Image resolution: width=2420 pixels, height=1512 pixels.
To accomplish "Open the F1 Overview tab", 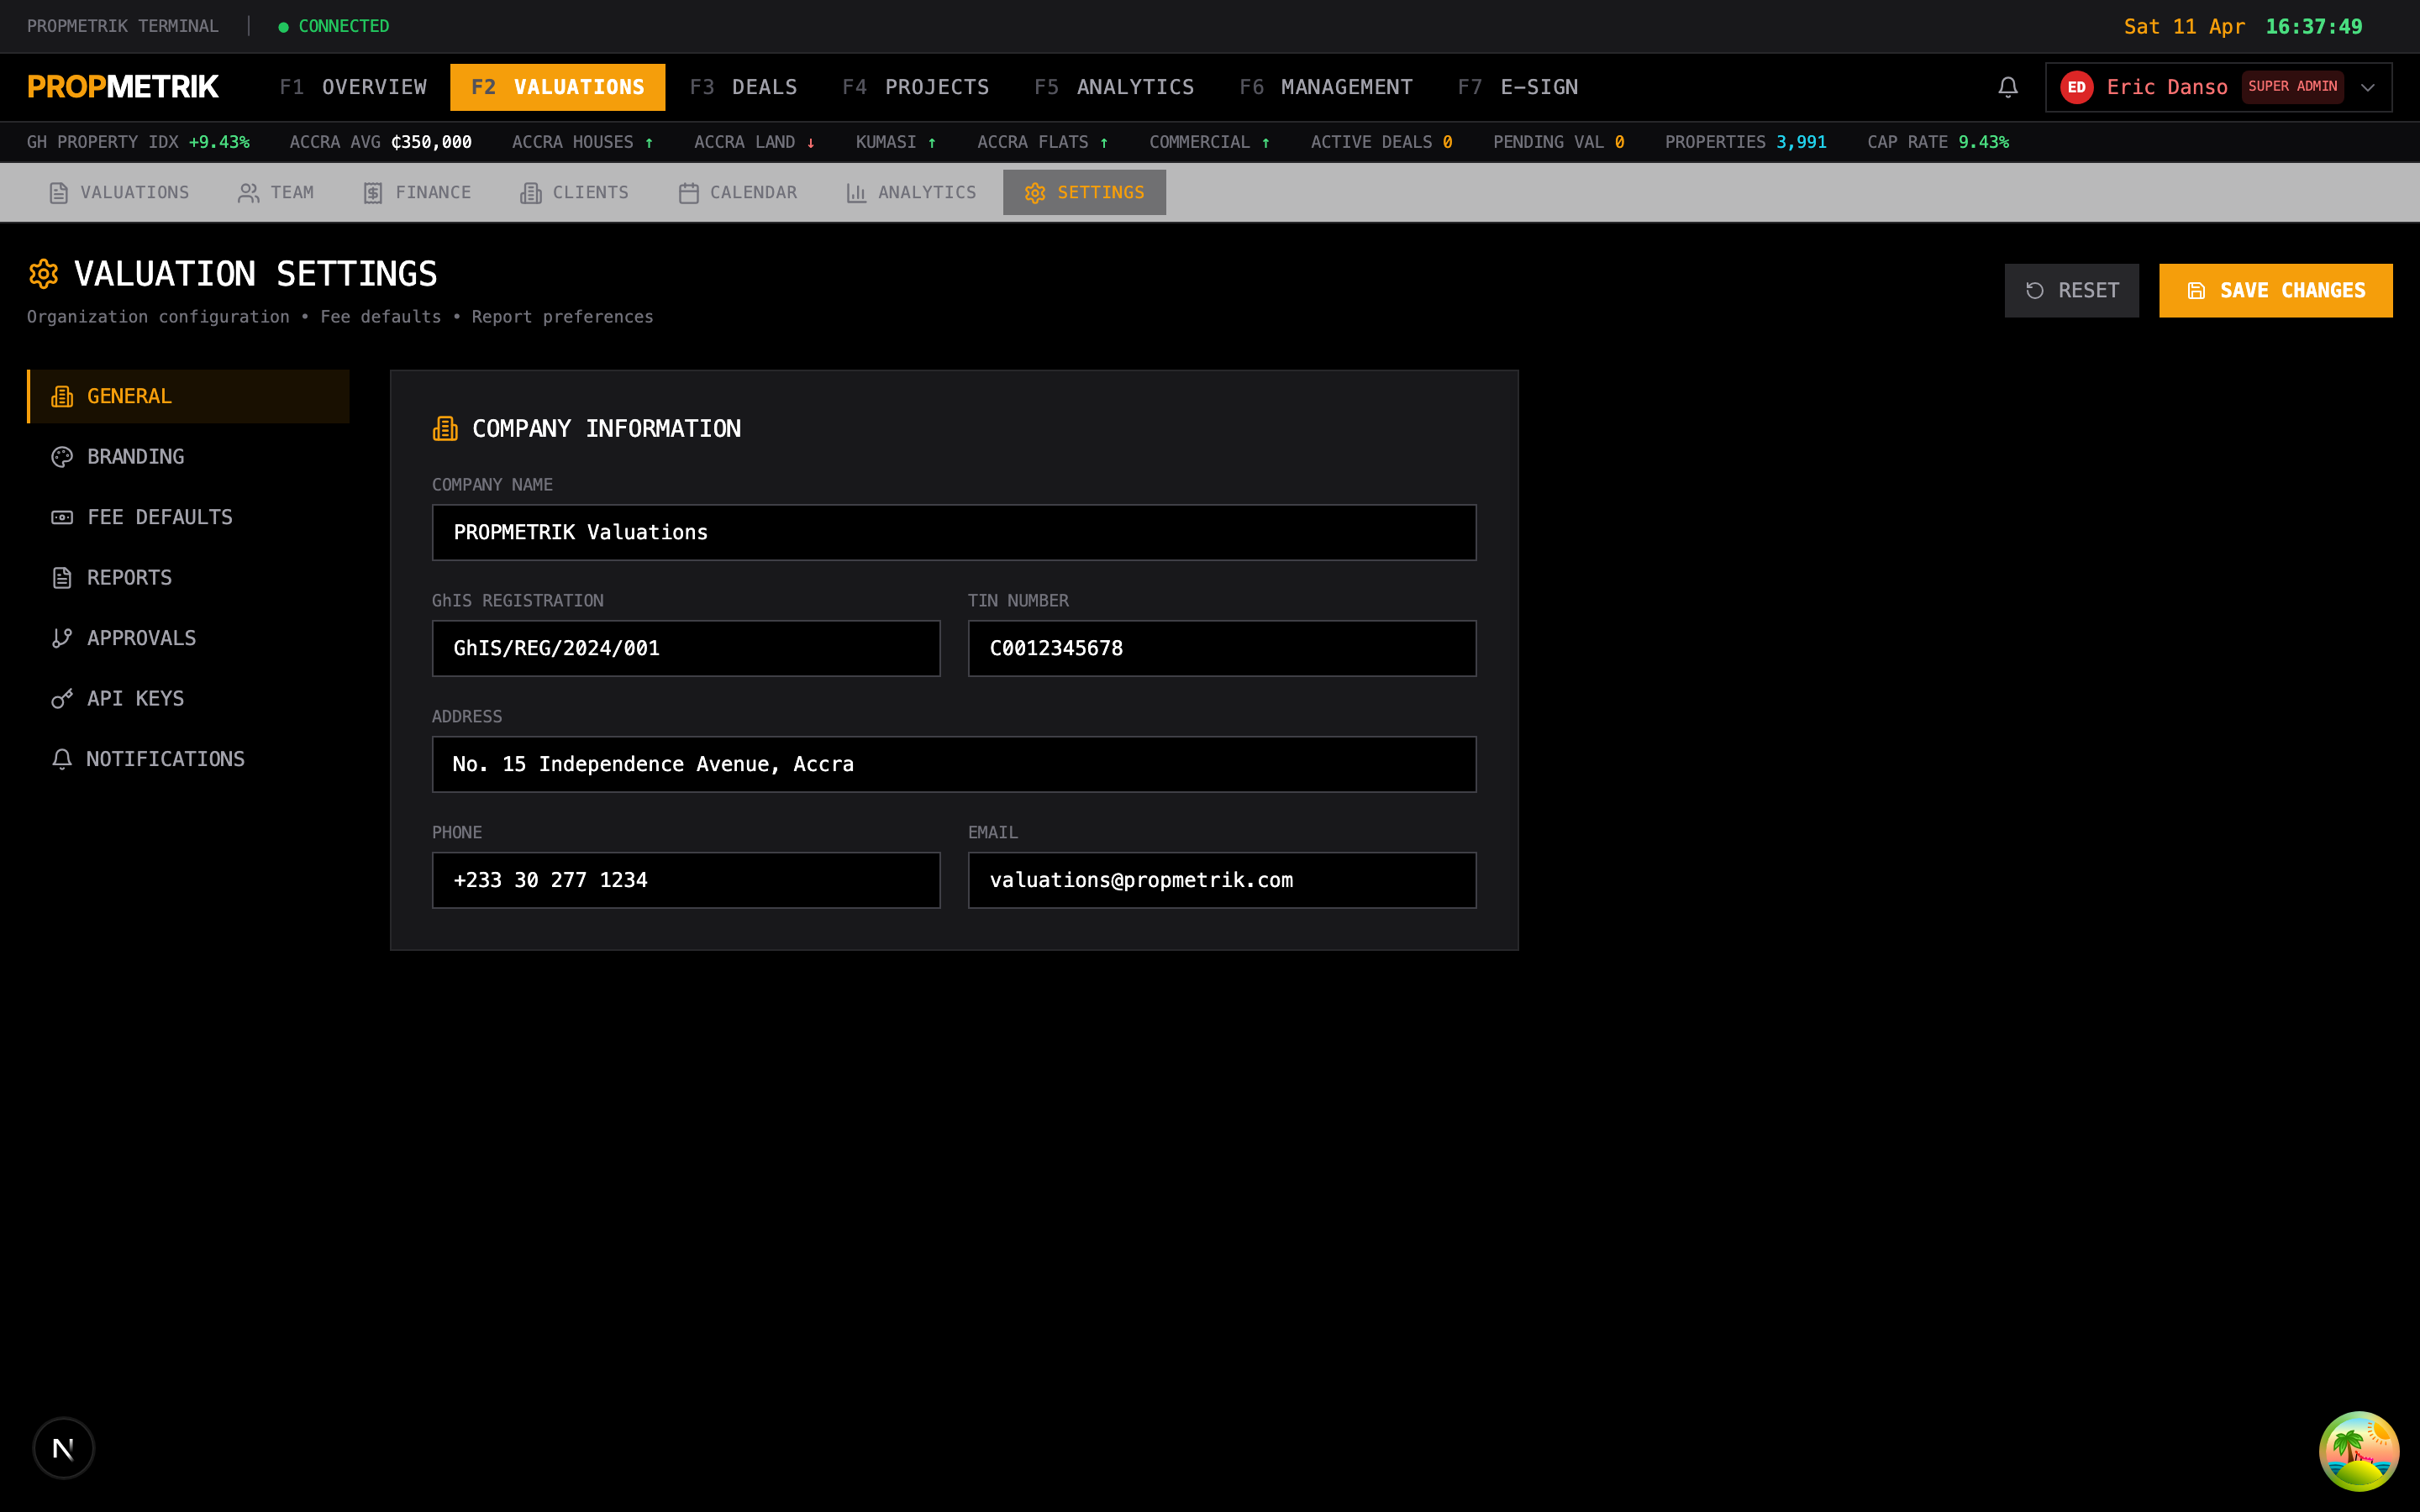I will [x=353, y=87].
